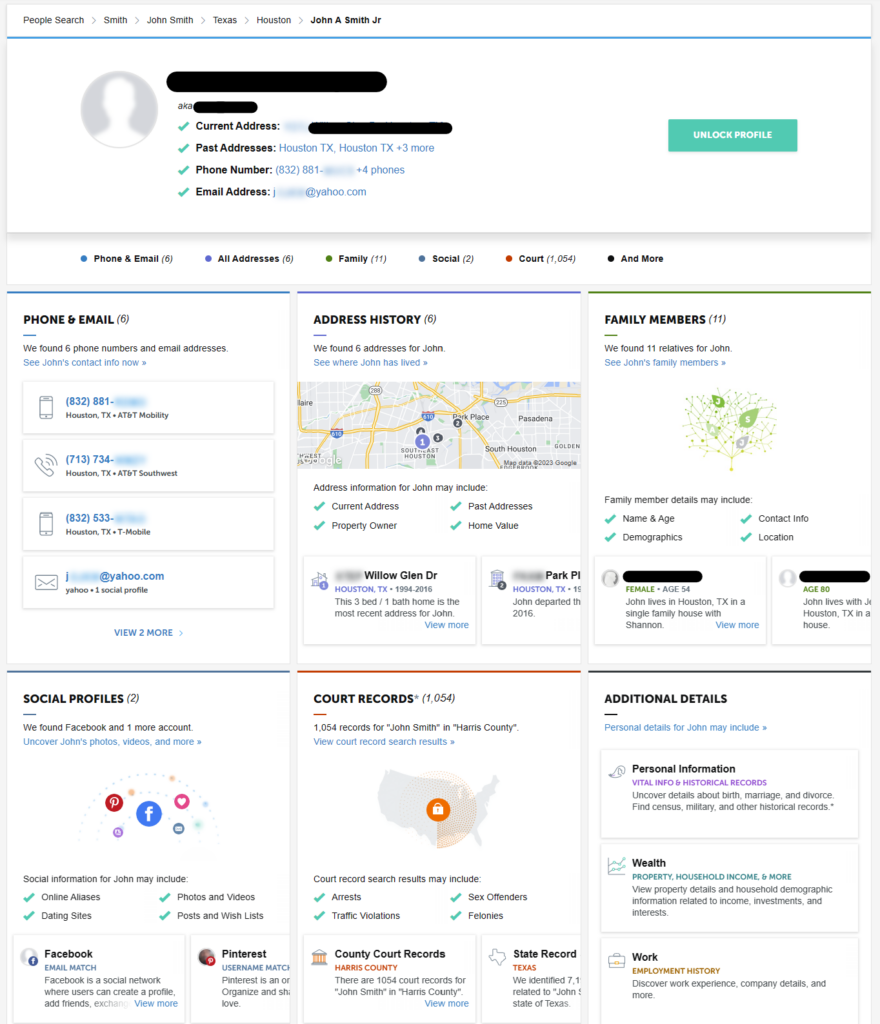Click the locked USA map icon in Court Records
880x1024 pixels.
(437, 810)
